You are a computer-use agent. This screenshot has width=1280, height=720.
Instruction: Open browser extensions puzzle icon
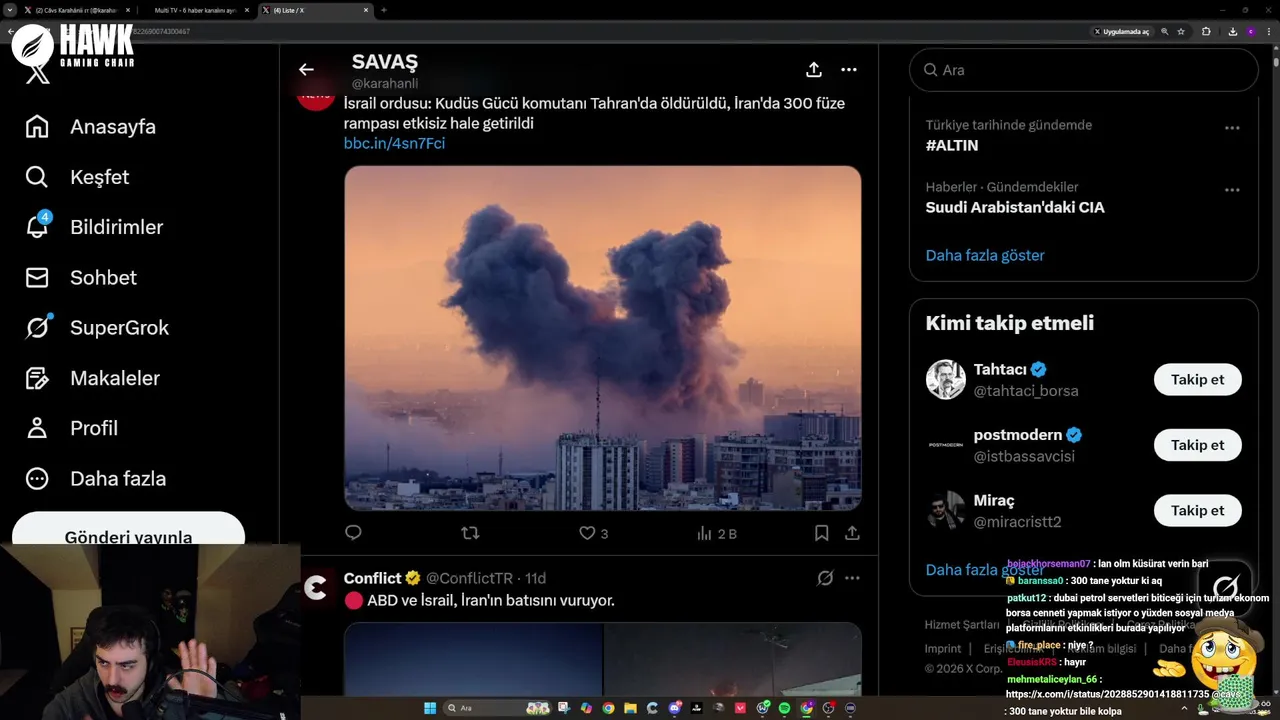pyautogui.click(x=1206, y=32)
